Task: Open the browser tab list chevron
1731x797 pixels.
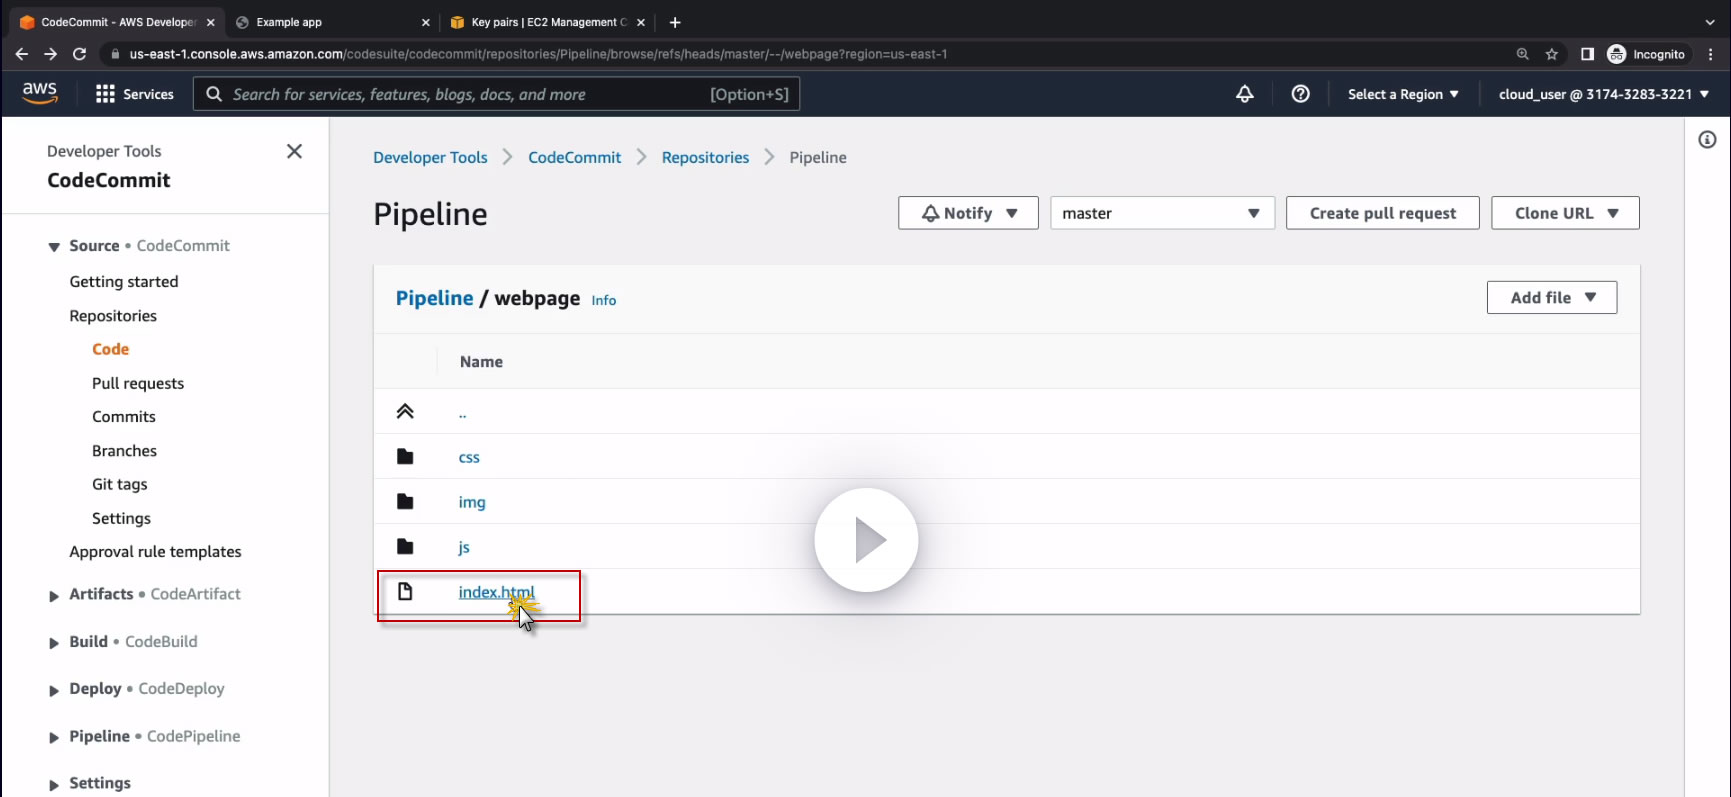Action: tap(1709, 22)
